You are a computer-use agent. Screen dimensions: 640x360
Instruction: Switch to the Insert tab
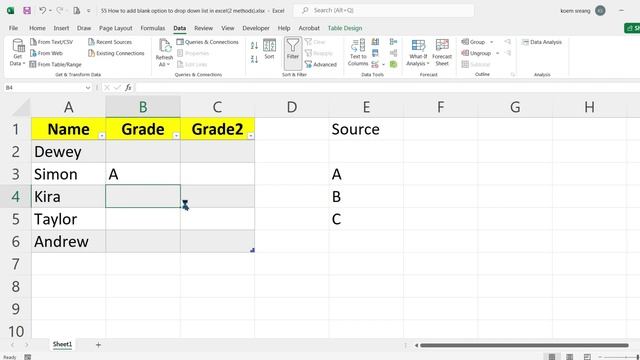click(x=61, y=28)
